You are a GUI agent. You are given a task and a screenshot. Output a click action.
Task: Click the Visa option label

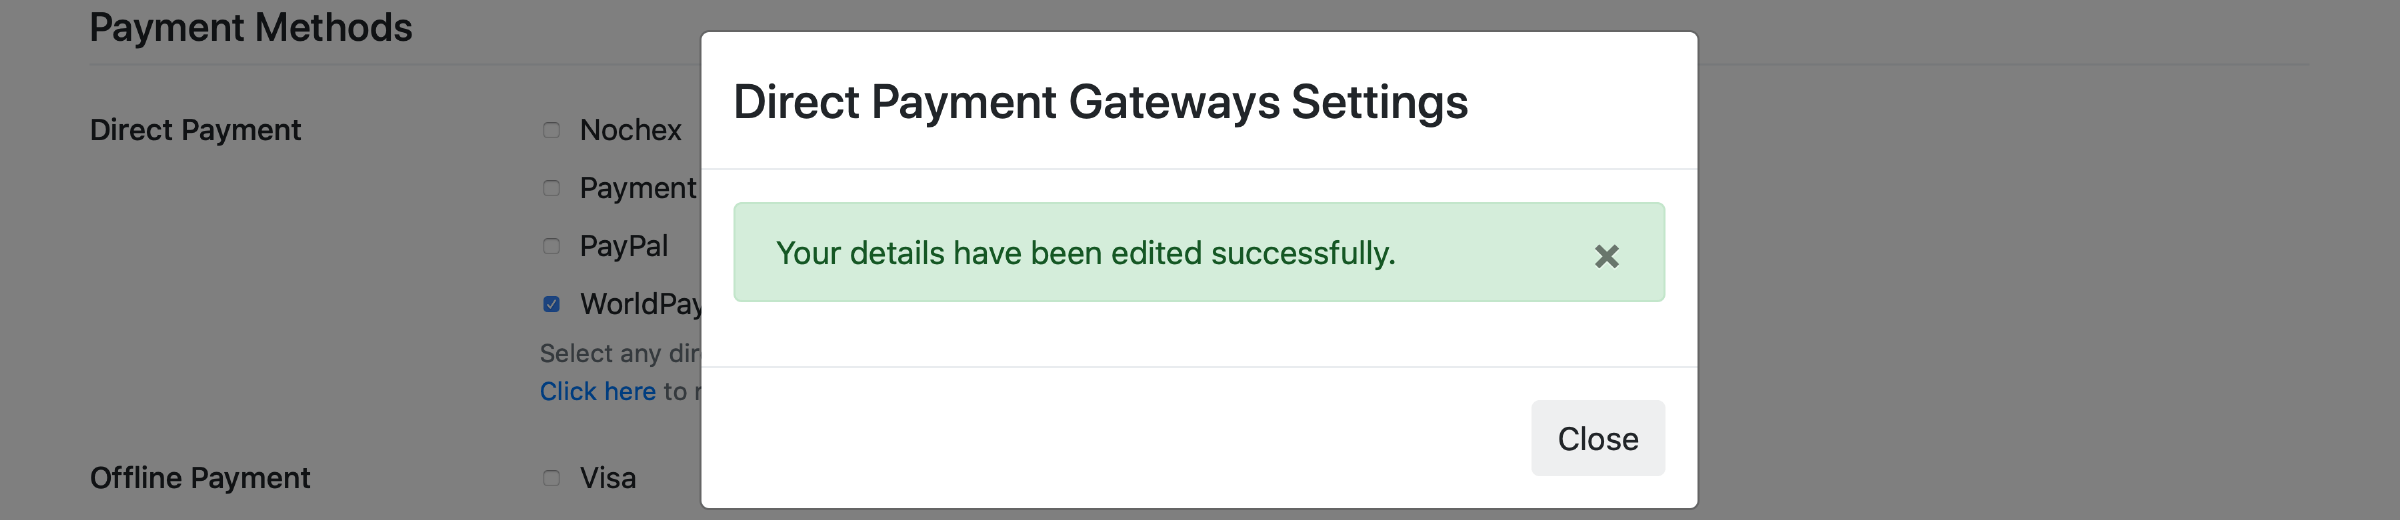coord(607,478)
